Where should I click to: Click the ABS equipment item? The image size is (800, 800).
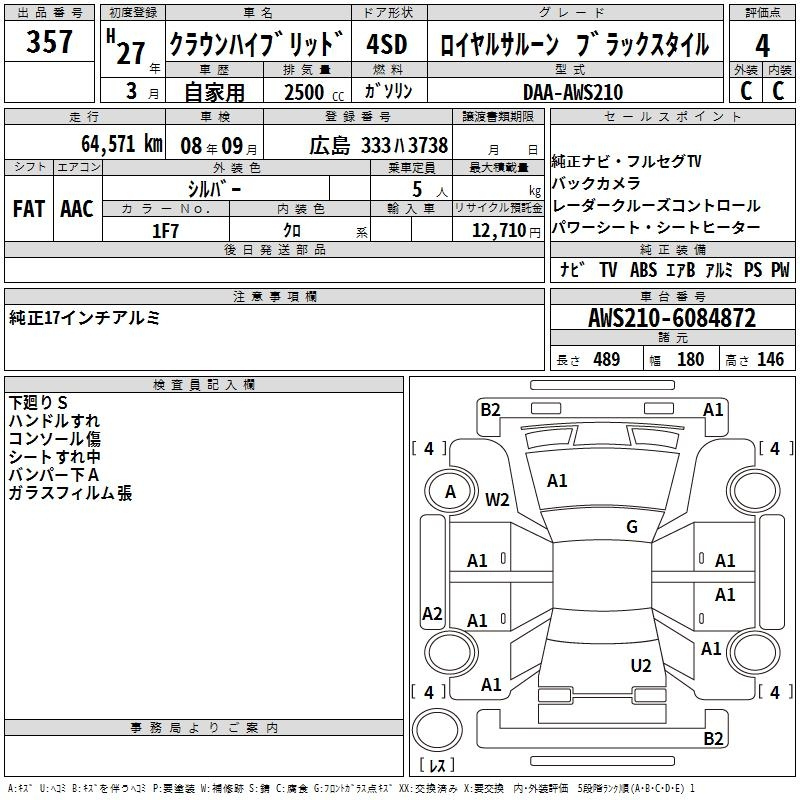click(x=643, y=269)
